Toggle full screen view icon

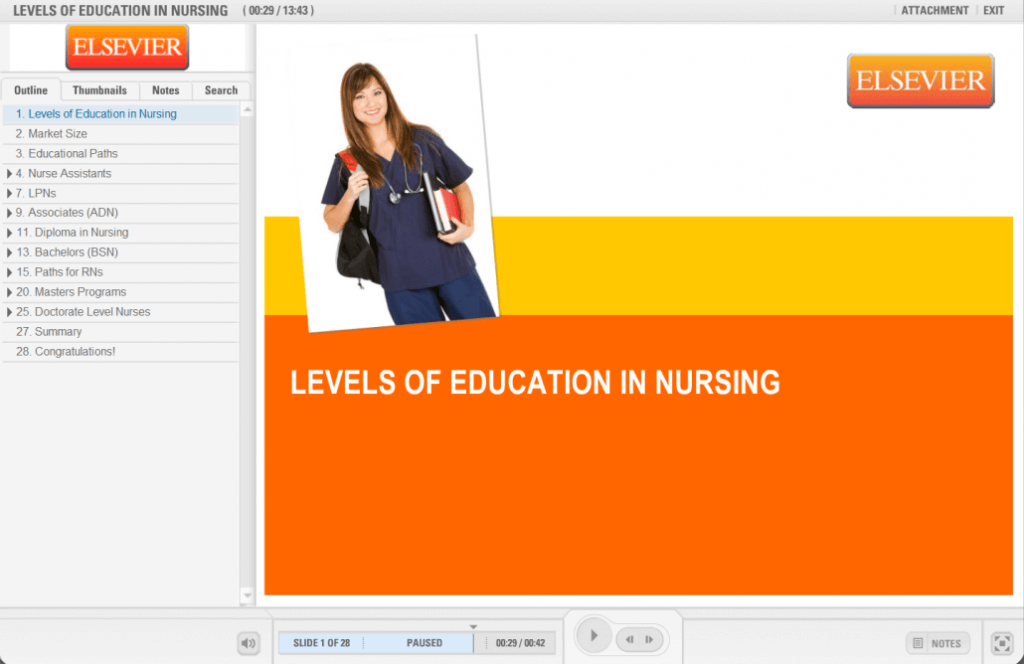(1002, 643)
